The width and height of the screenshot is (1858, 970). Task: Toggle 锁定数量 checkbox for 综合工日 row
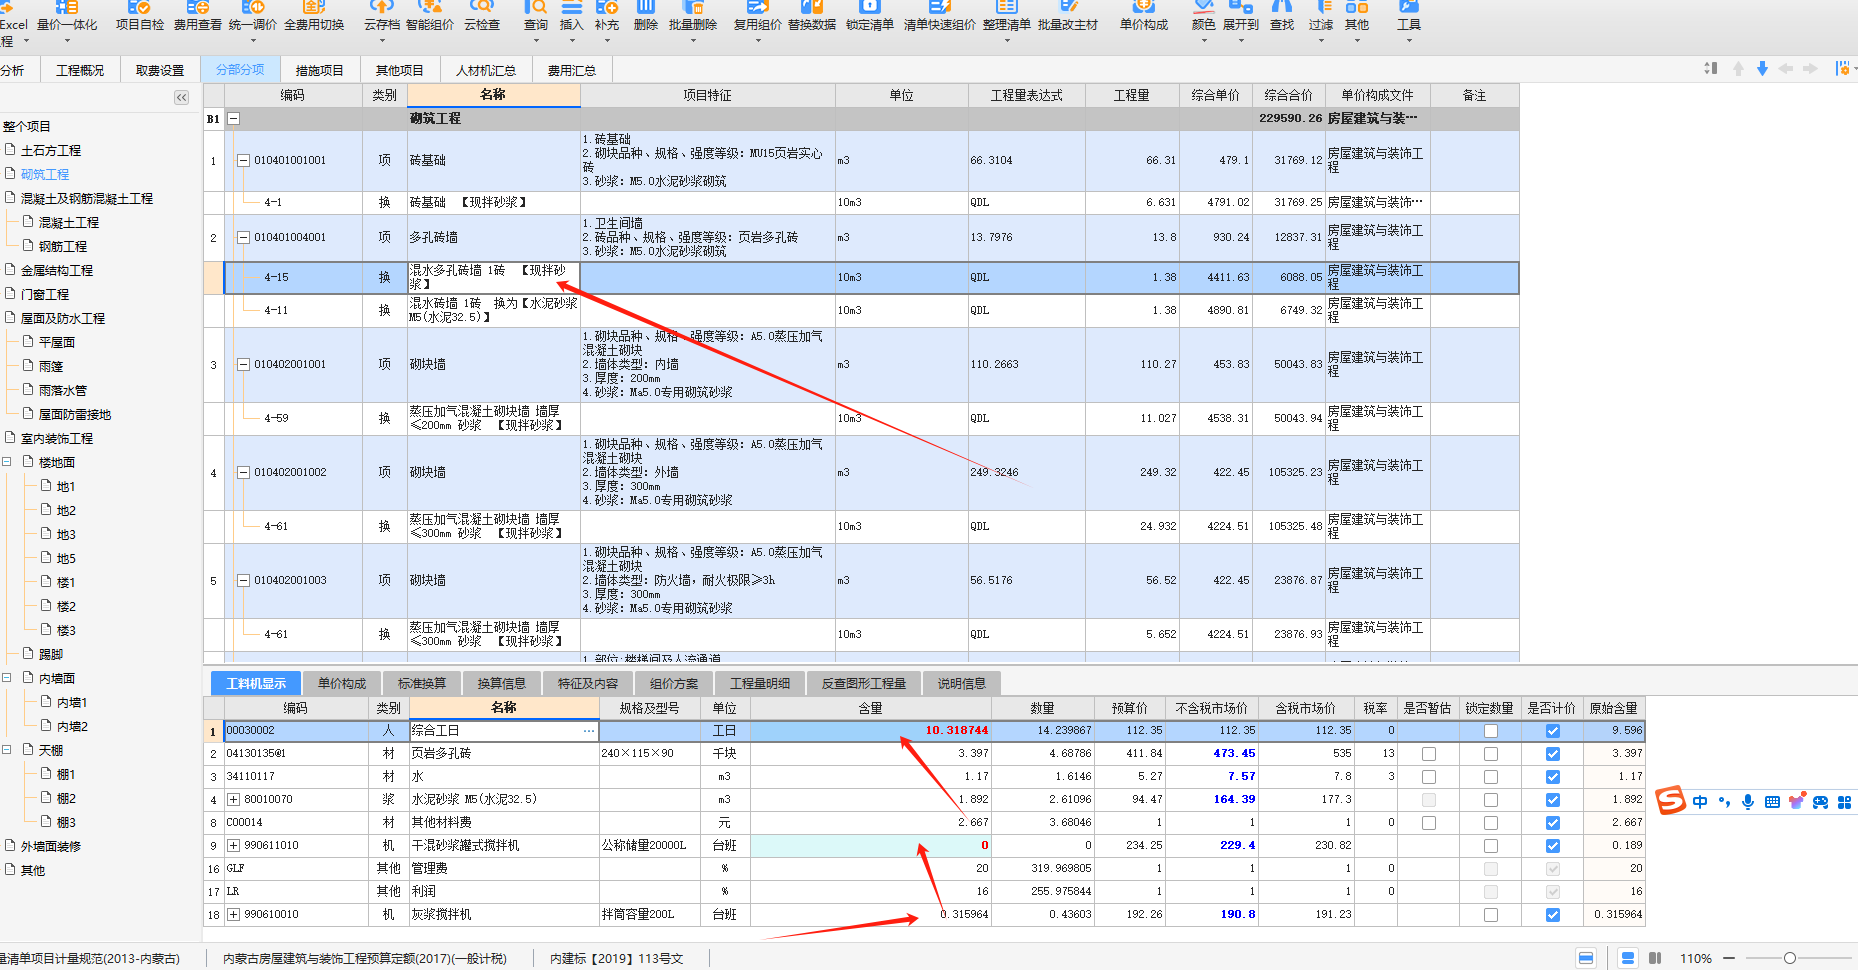click(x=1491, y=731)
